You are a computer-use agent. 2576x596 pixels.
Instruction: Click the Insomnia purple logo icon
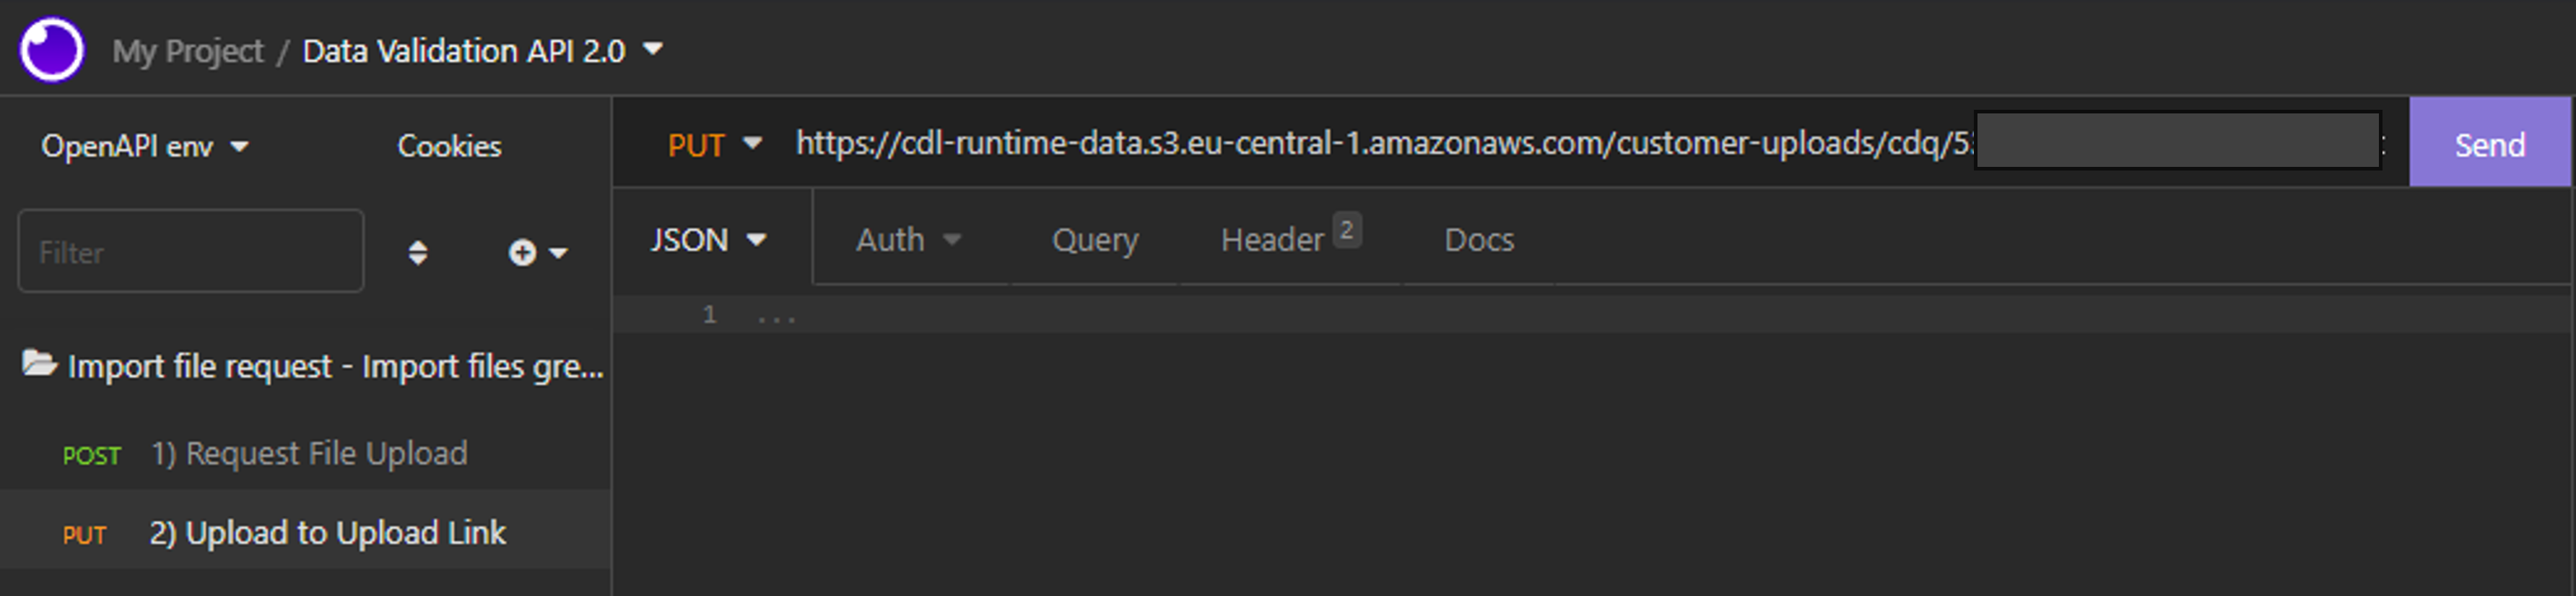click(x=52, y=49)
